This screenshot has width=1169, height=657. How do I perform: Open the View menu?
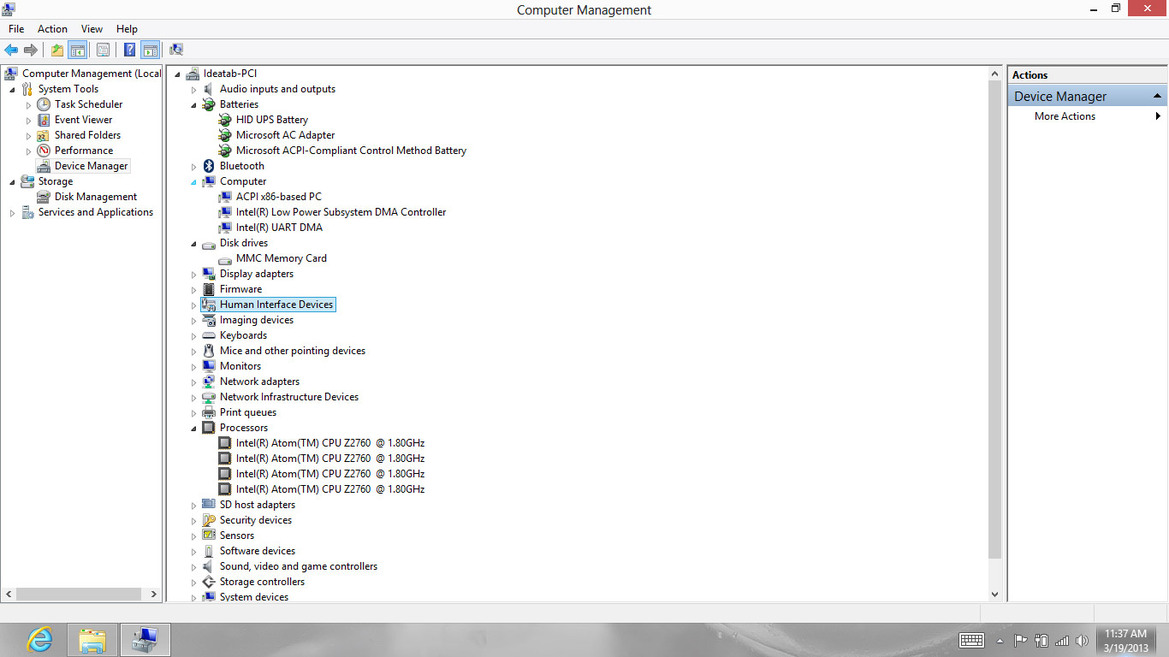[92, 29]
